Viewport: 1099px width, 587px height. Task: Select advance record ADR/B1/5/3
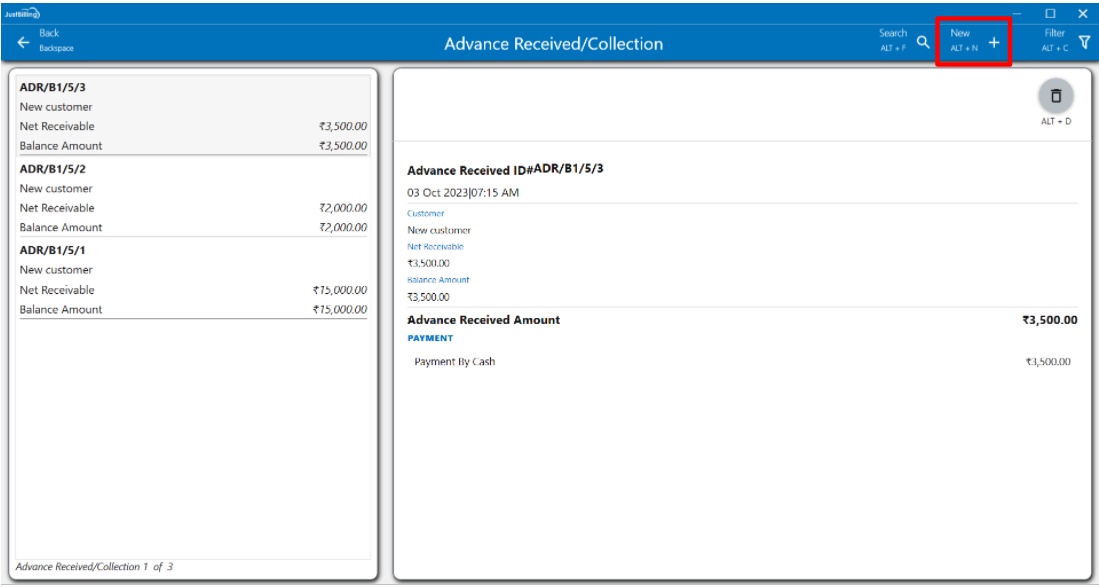pyautogui.click(x=52, y=88)
